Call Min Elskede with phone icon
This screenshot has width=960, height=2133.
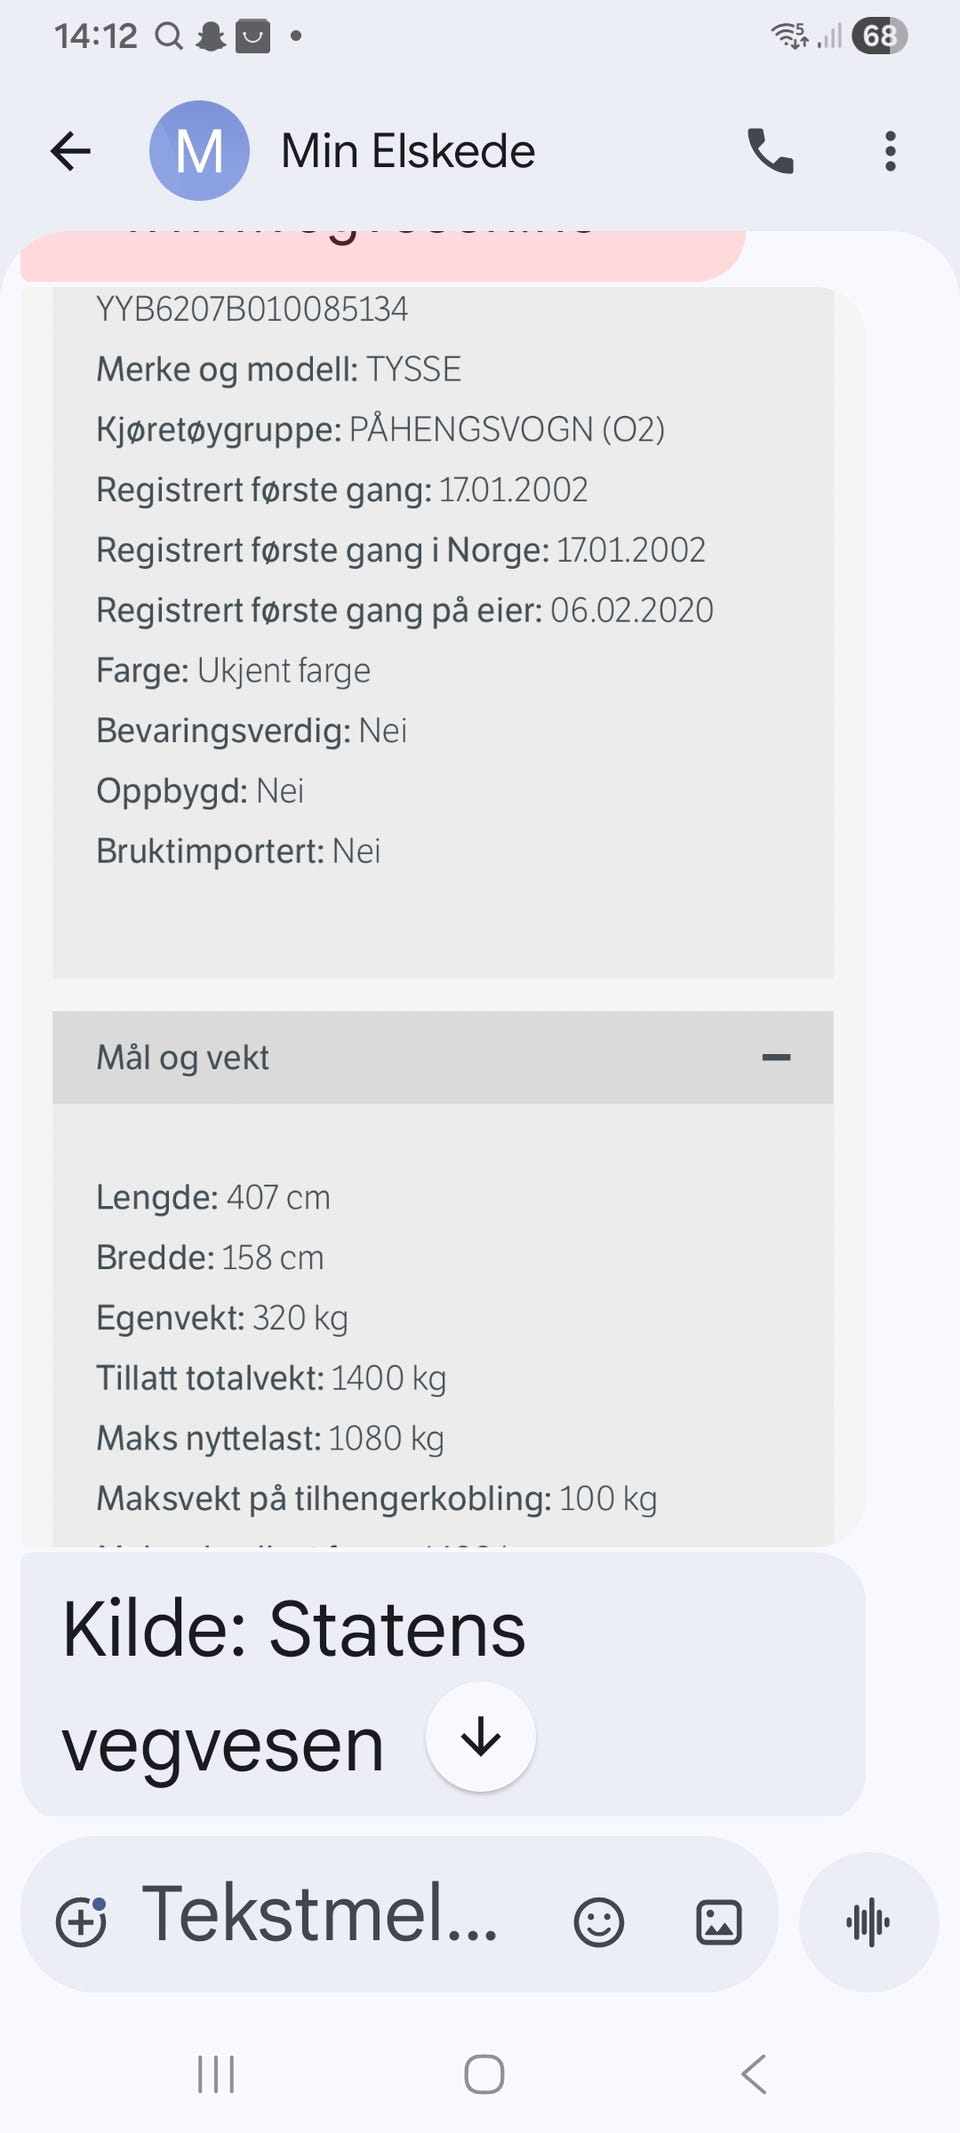point(770,152)
